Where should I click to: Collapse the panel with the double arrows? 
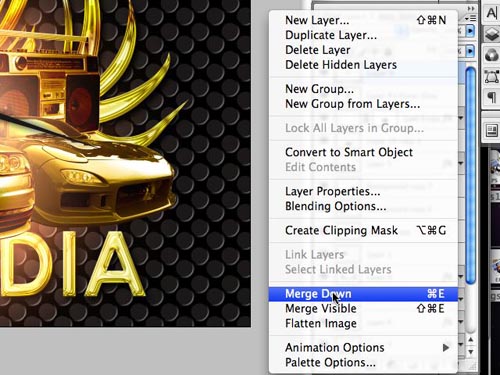point(471,8)
